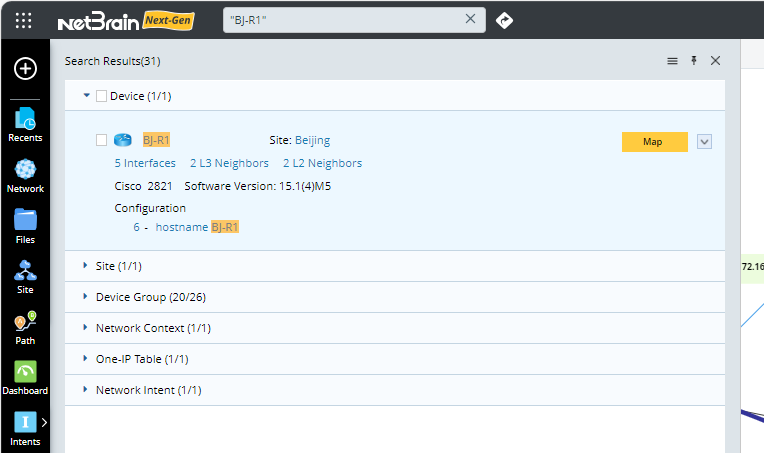Open Files in sidebar
Viewport: 764px width, 453px height.
click(x=25, y=226)
